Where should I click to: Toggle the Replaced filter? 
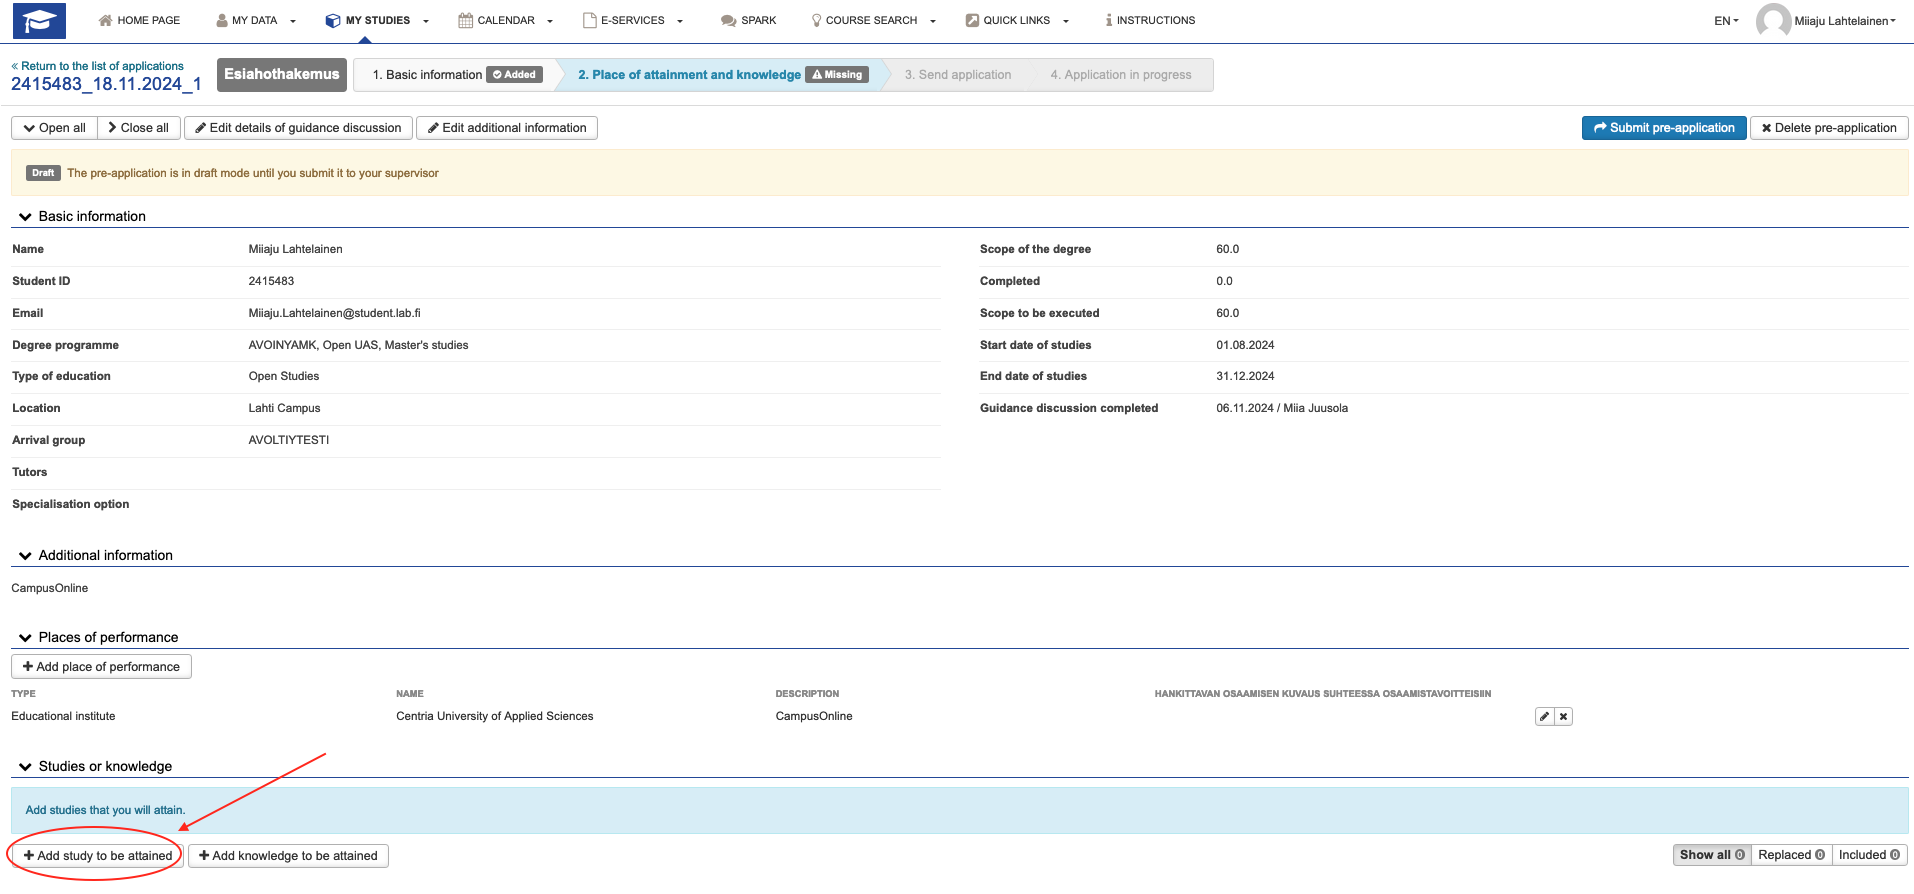point(1790,855)
